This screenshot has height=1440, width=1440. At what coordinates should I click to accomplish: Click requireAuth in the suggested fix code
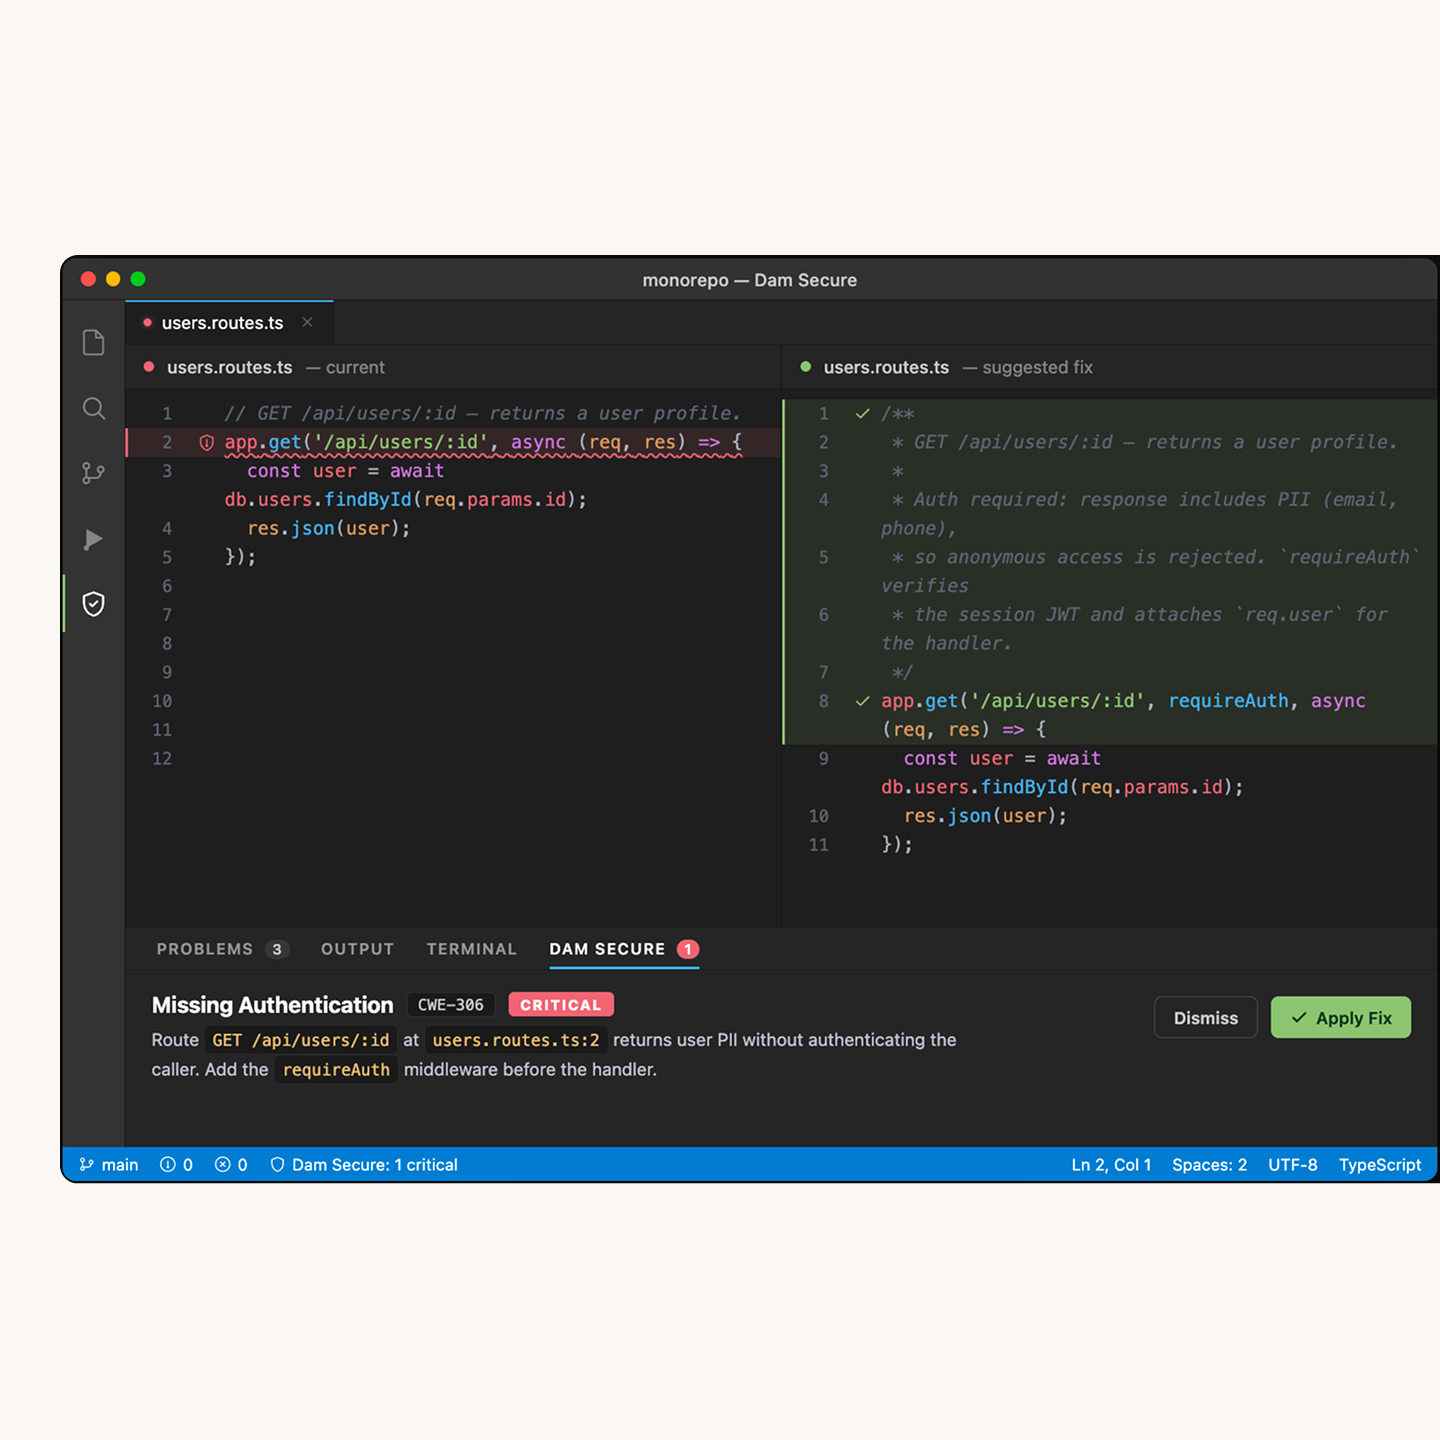click(x=1228, y=701)
